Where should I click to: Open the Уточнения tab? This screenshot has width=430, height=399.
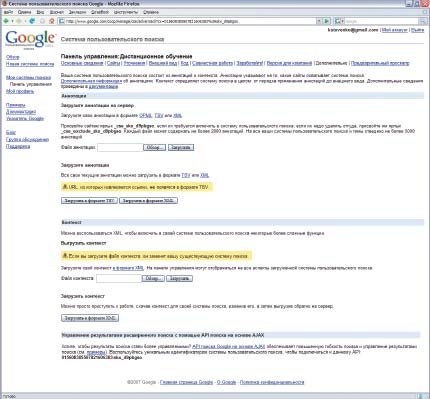pos(134,63)
